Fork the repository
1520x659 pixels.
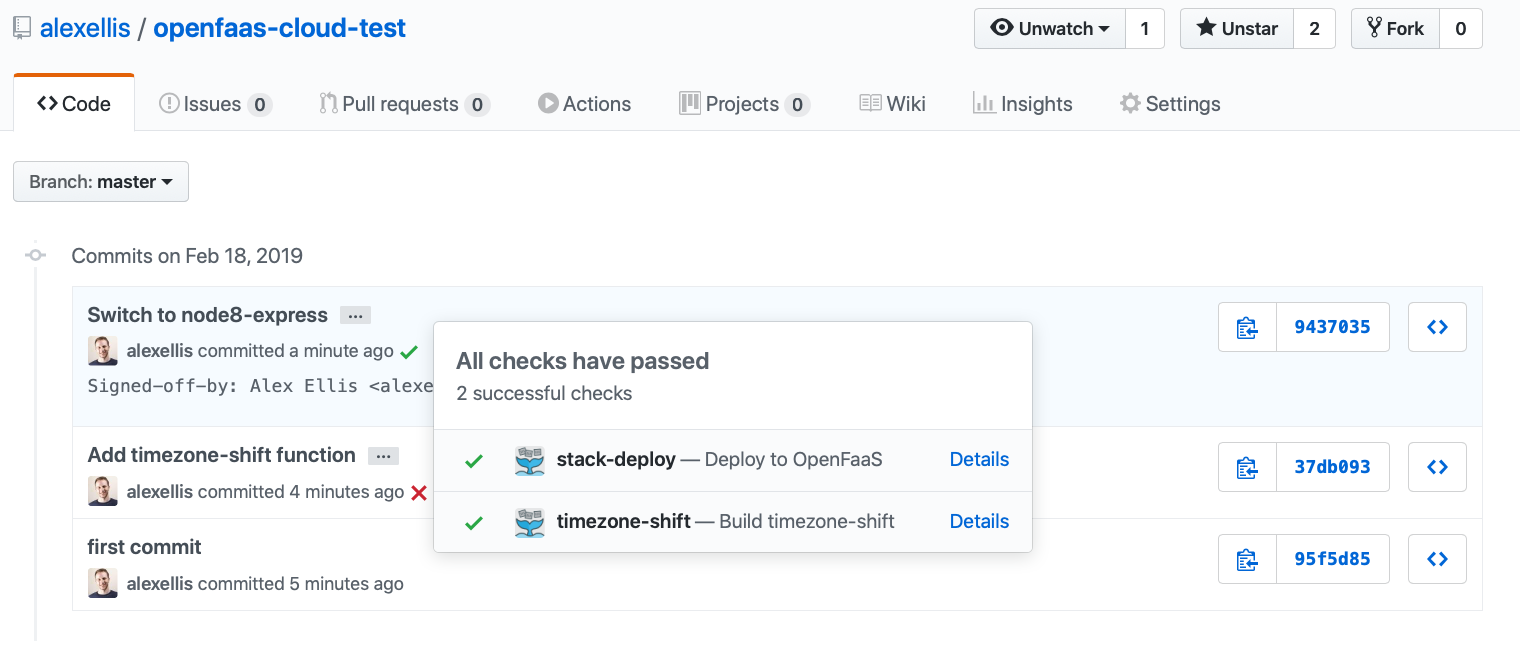tap(1395, 29)
